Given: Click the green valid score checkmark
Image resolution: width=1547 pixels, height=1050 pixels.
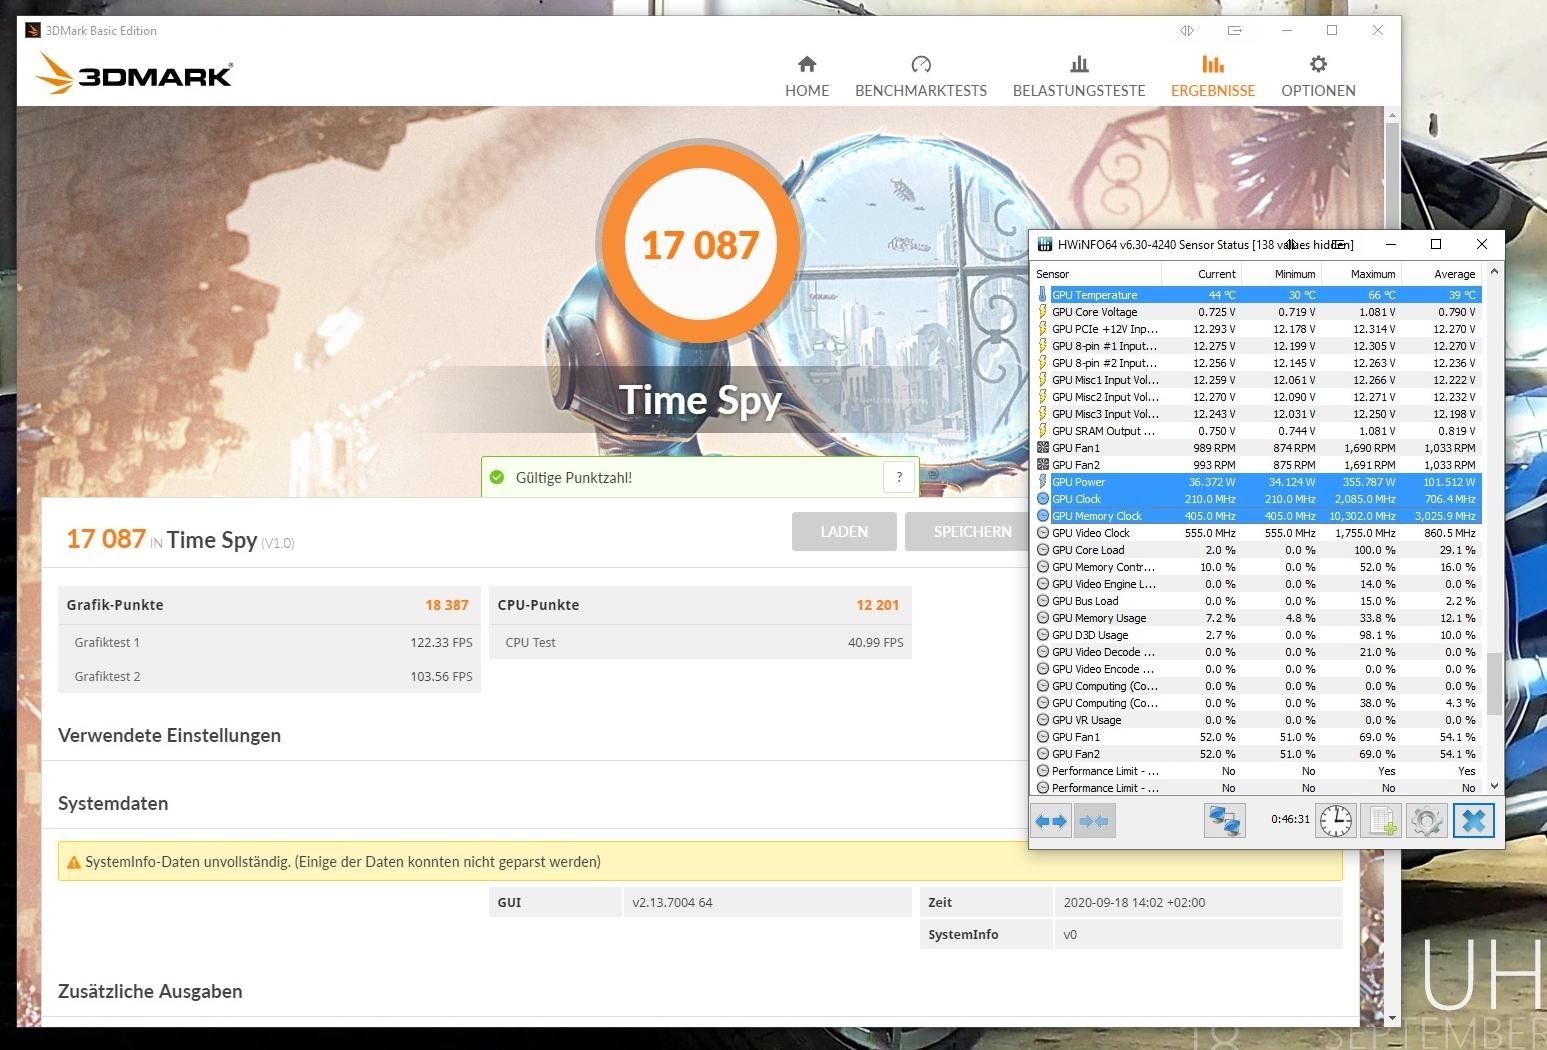Looking at the screenshot, I should 497,477.
